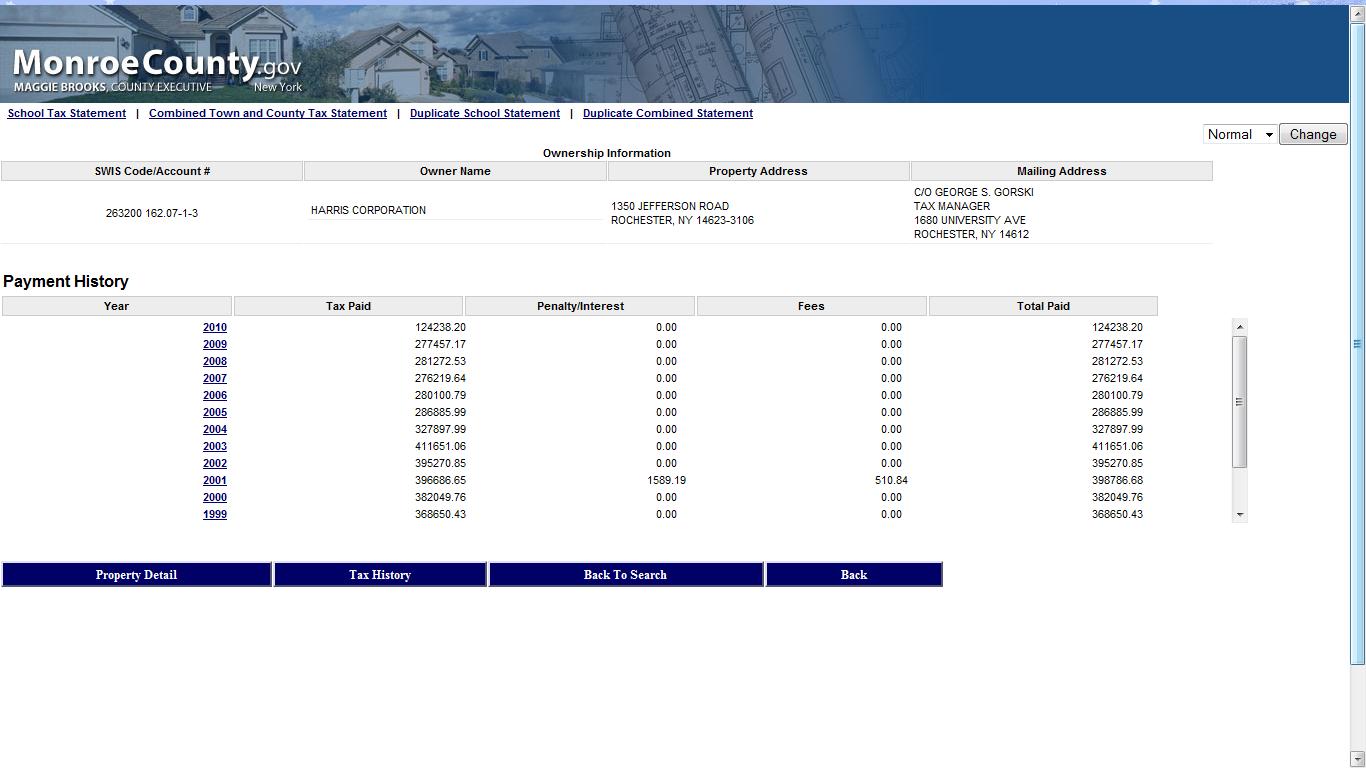This screenshot has width=1366, height=768.
Task: View payment details for year 2005
Action: tap(215, 412)
